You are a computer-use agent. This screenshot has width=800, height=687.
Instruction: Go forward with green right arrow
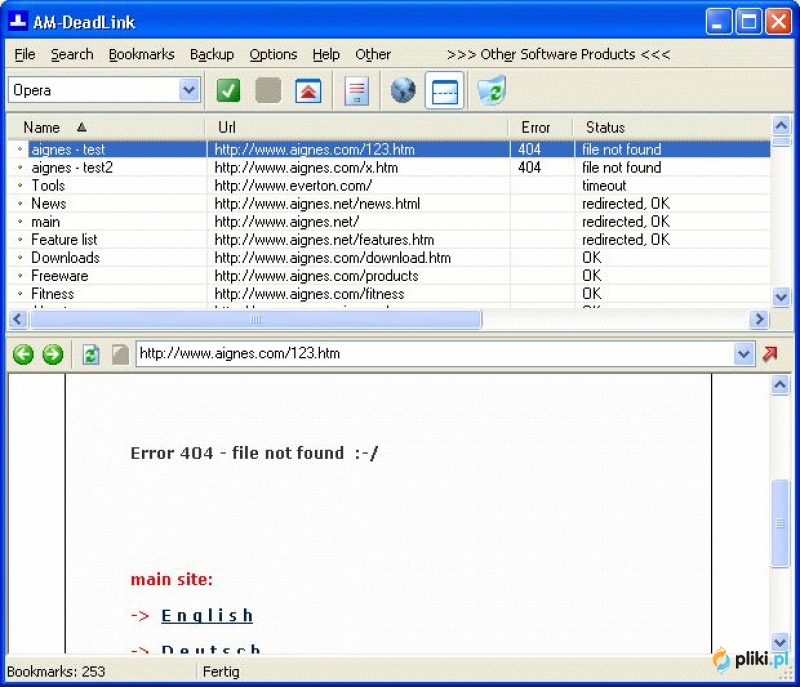pyautogui.click(x=53, y=354)
